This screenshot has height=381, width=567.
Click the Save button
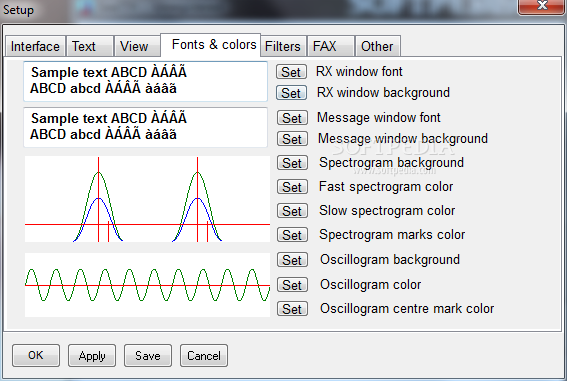pyautogui.click(x=148, y=356)
